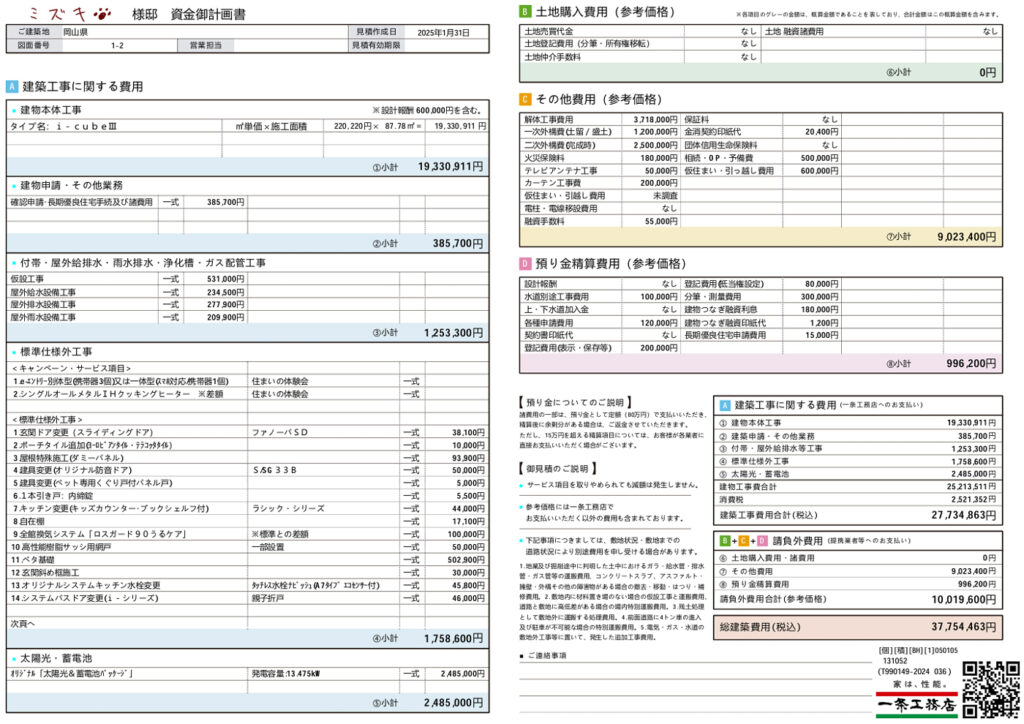
Task: Click the 一条工務店 company logo
Action: pos(916,703)
